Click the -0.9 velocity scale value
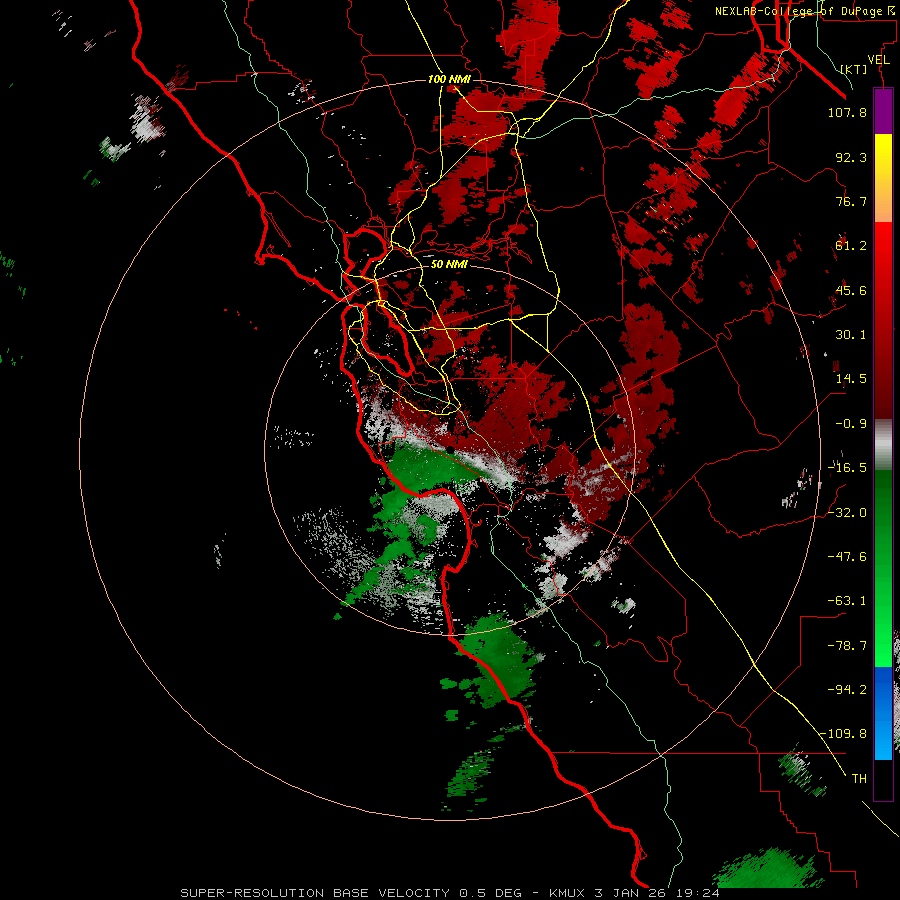The width and height of the screenshot is (900, 900). 851,424
